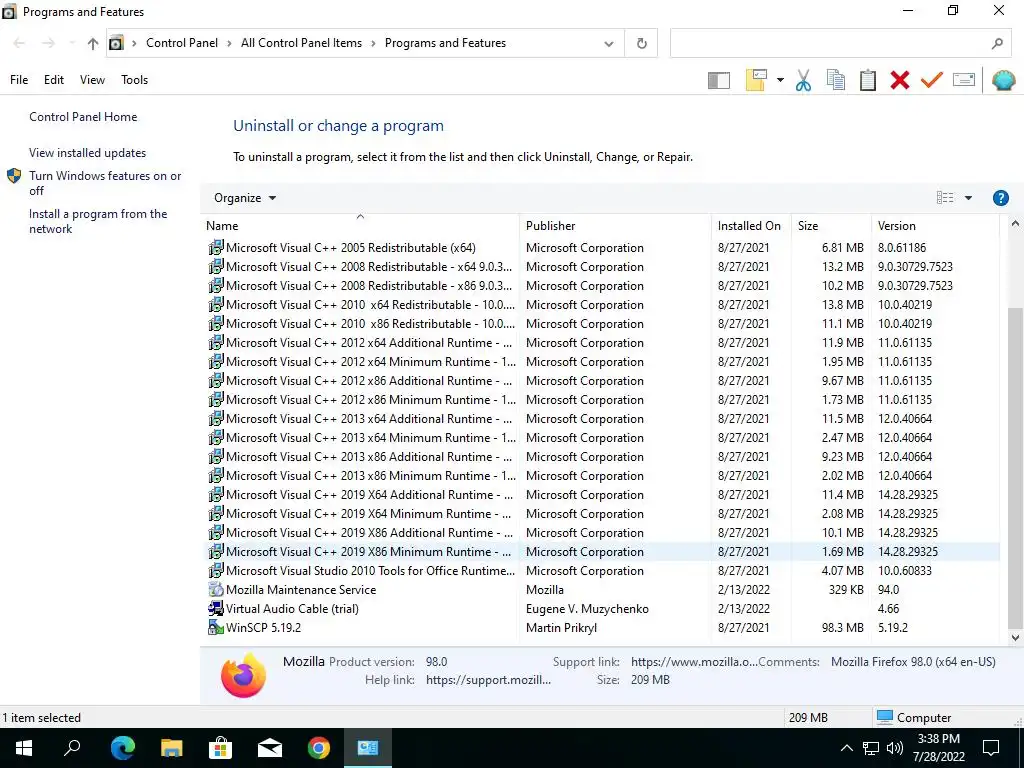Open Microsoft Store from the taskbar

220,748
